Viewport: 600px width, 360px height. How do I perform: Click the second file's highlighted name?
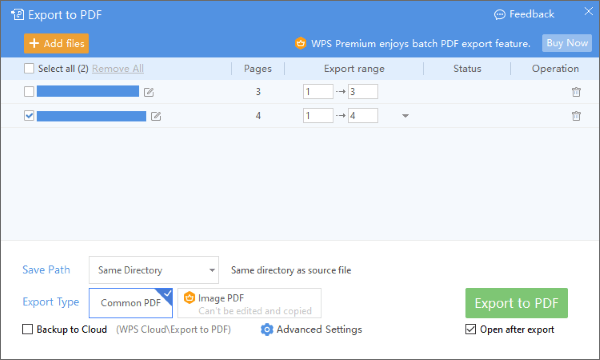click(91, 116)
